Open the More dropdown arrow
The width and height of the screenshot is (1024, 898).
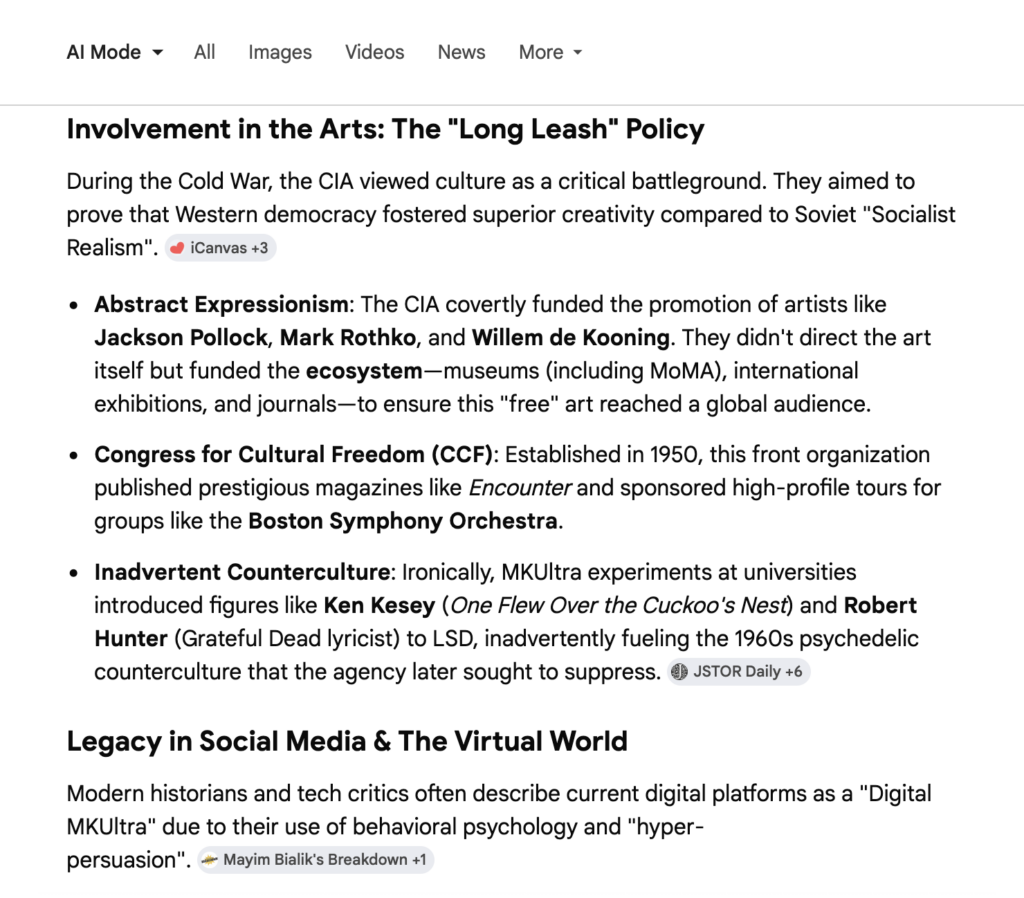pyautogui.click(x=578, y=53)
